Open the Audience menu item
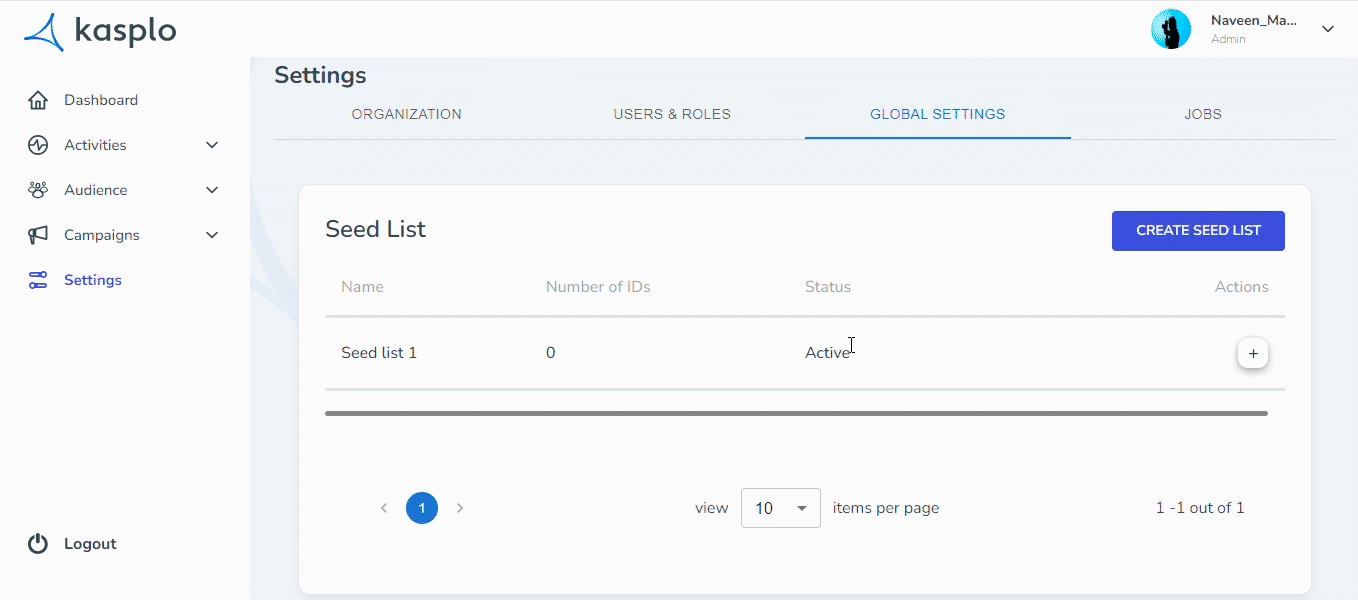Image resolution: width=1358 pixels, height=600 pixels. [96, 190]
